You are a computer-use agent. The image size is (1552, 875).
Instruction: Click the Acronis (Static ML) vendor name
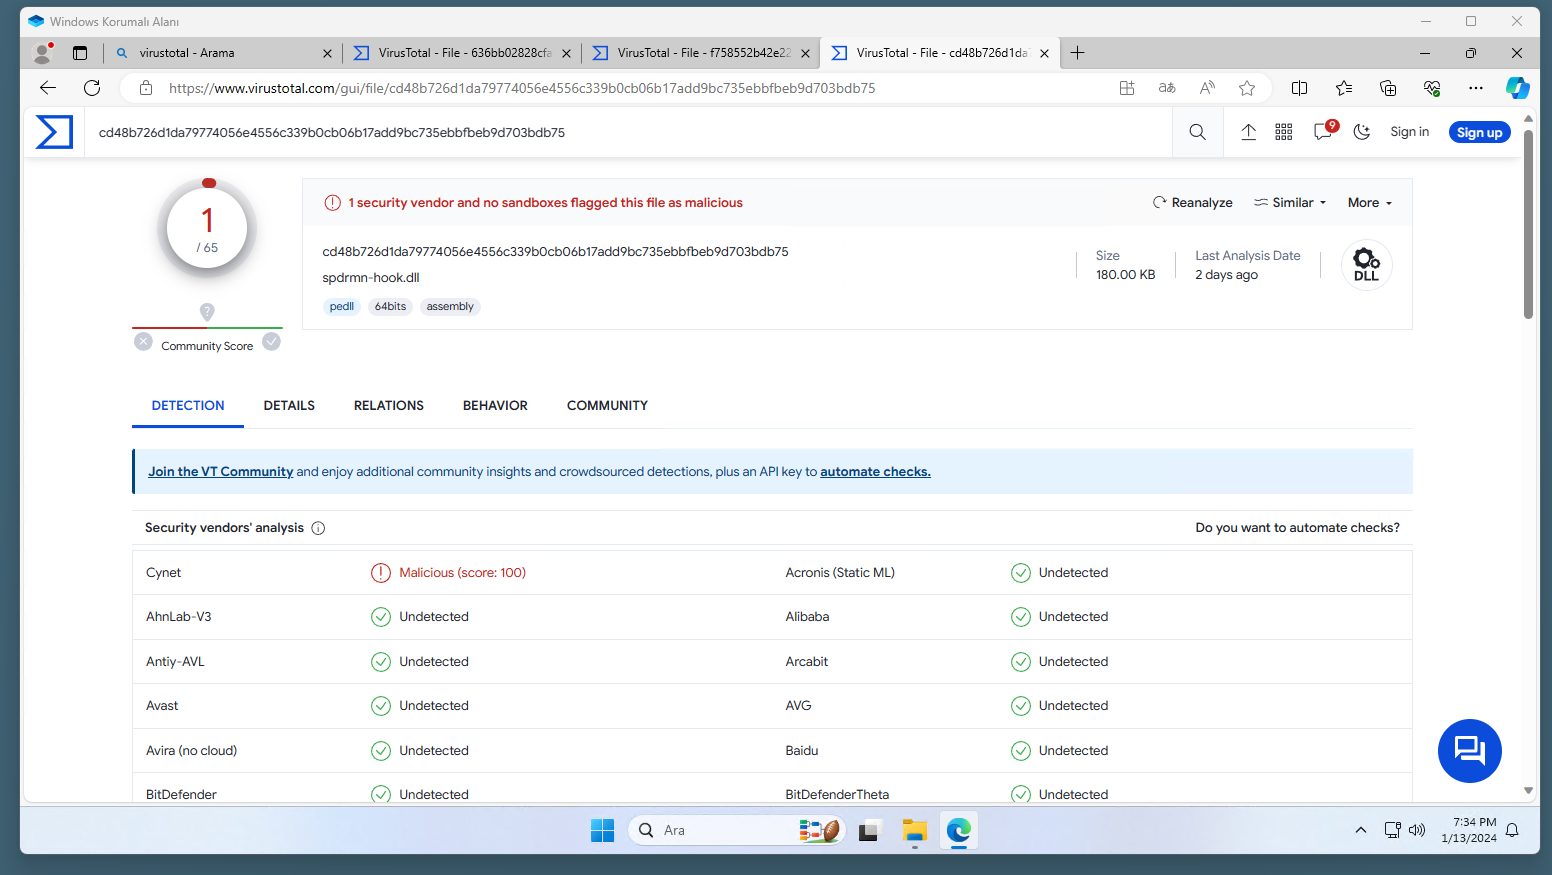(840, 573)
